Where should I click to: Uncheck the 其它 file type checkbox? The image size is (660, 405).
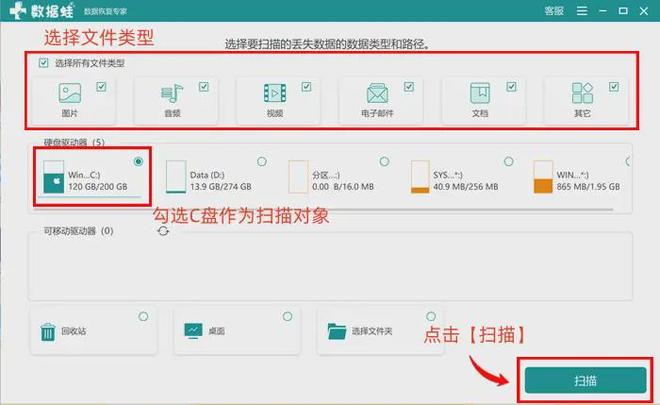pos(613,87)
